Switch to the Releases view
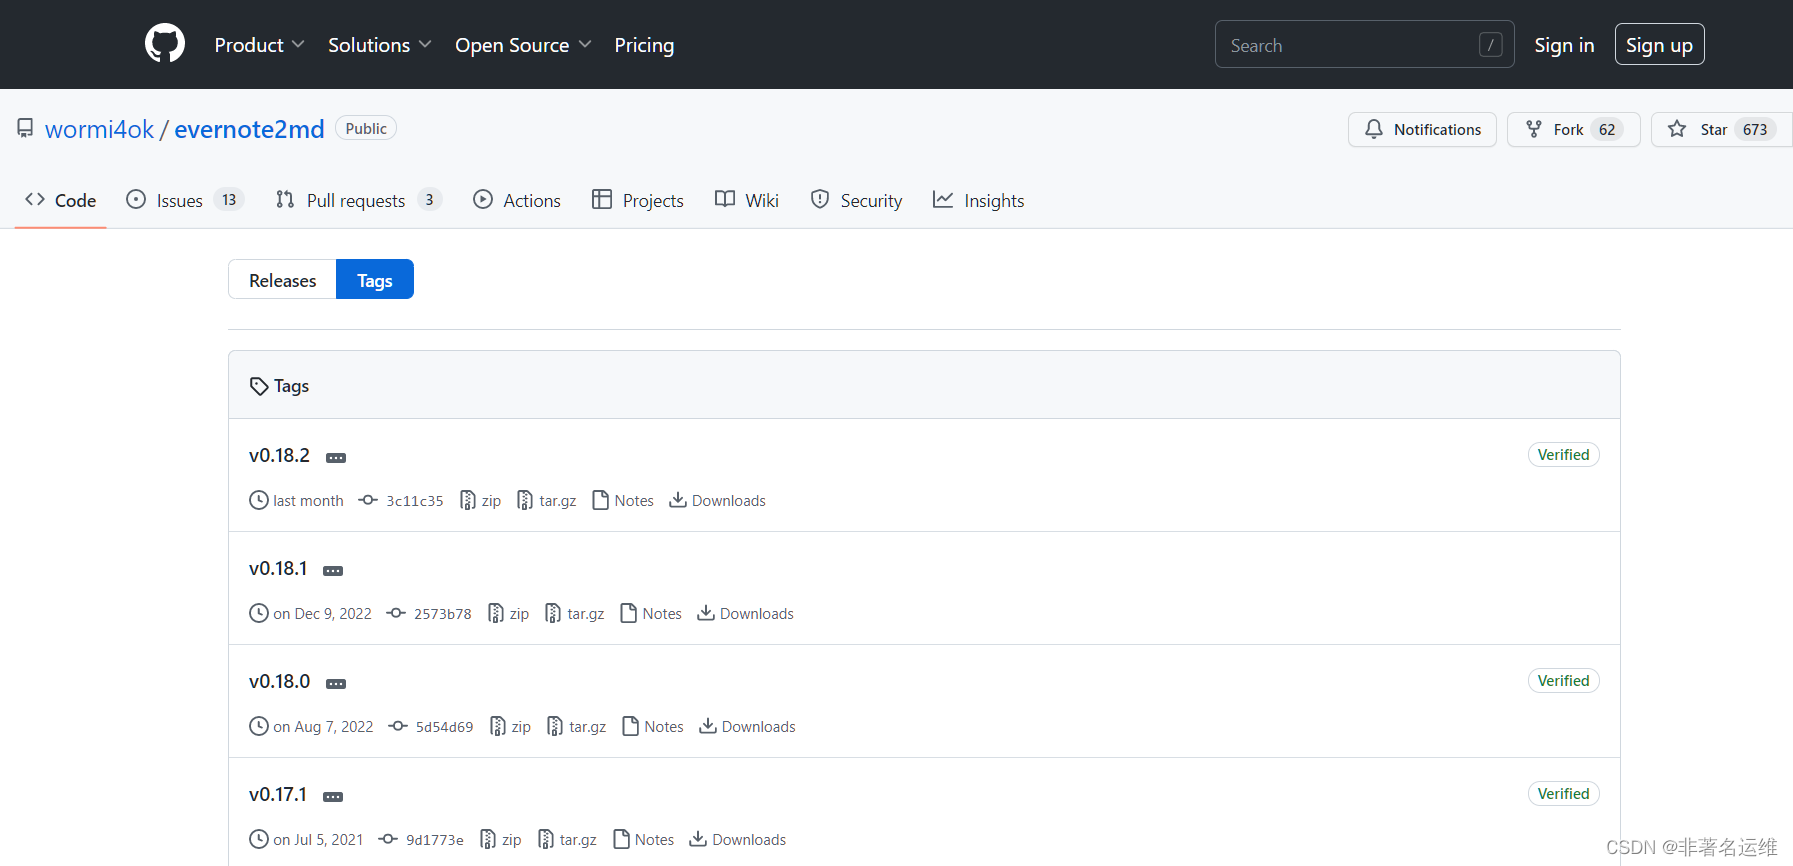 point(282,280)
